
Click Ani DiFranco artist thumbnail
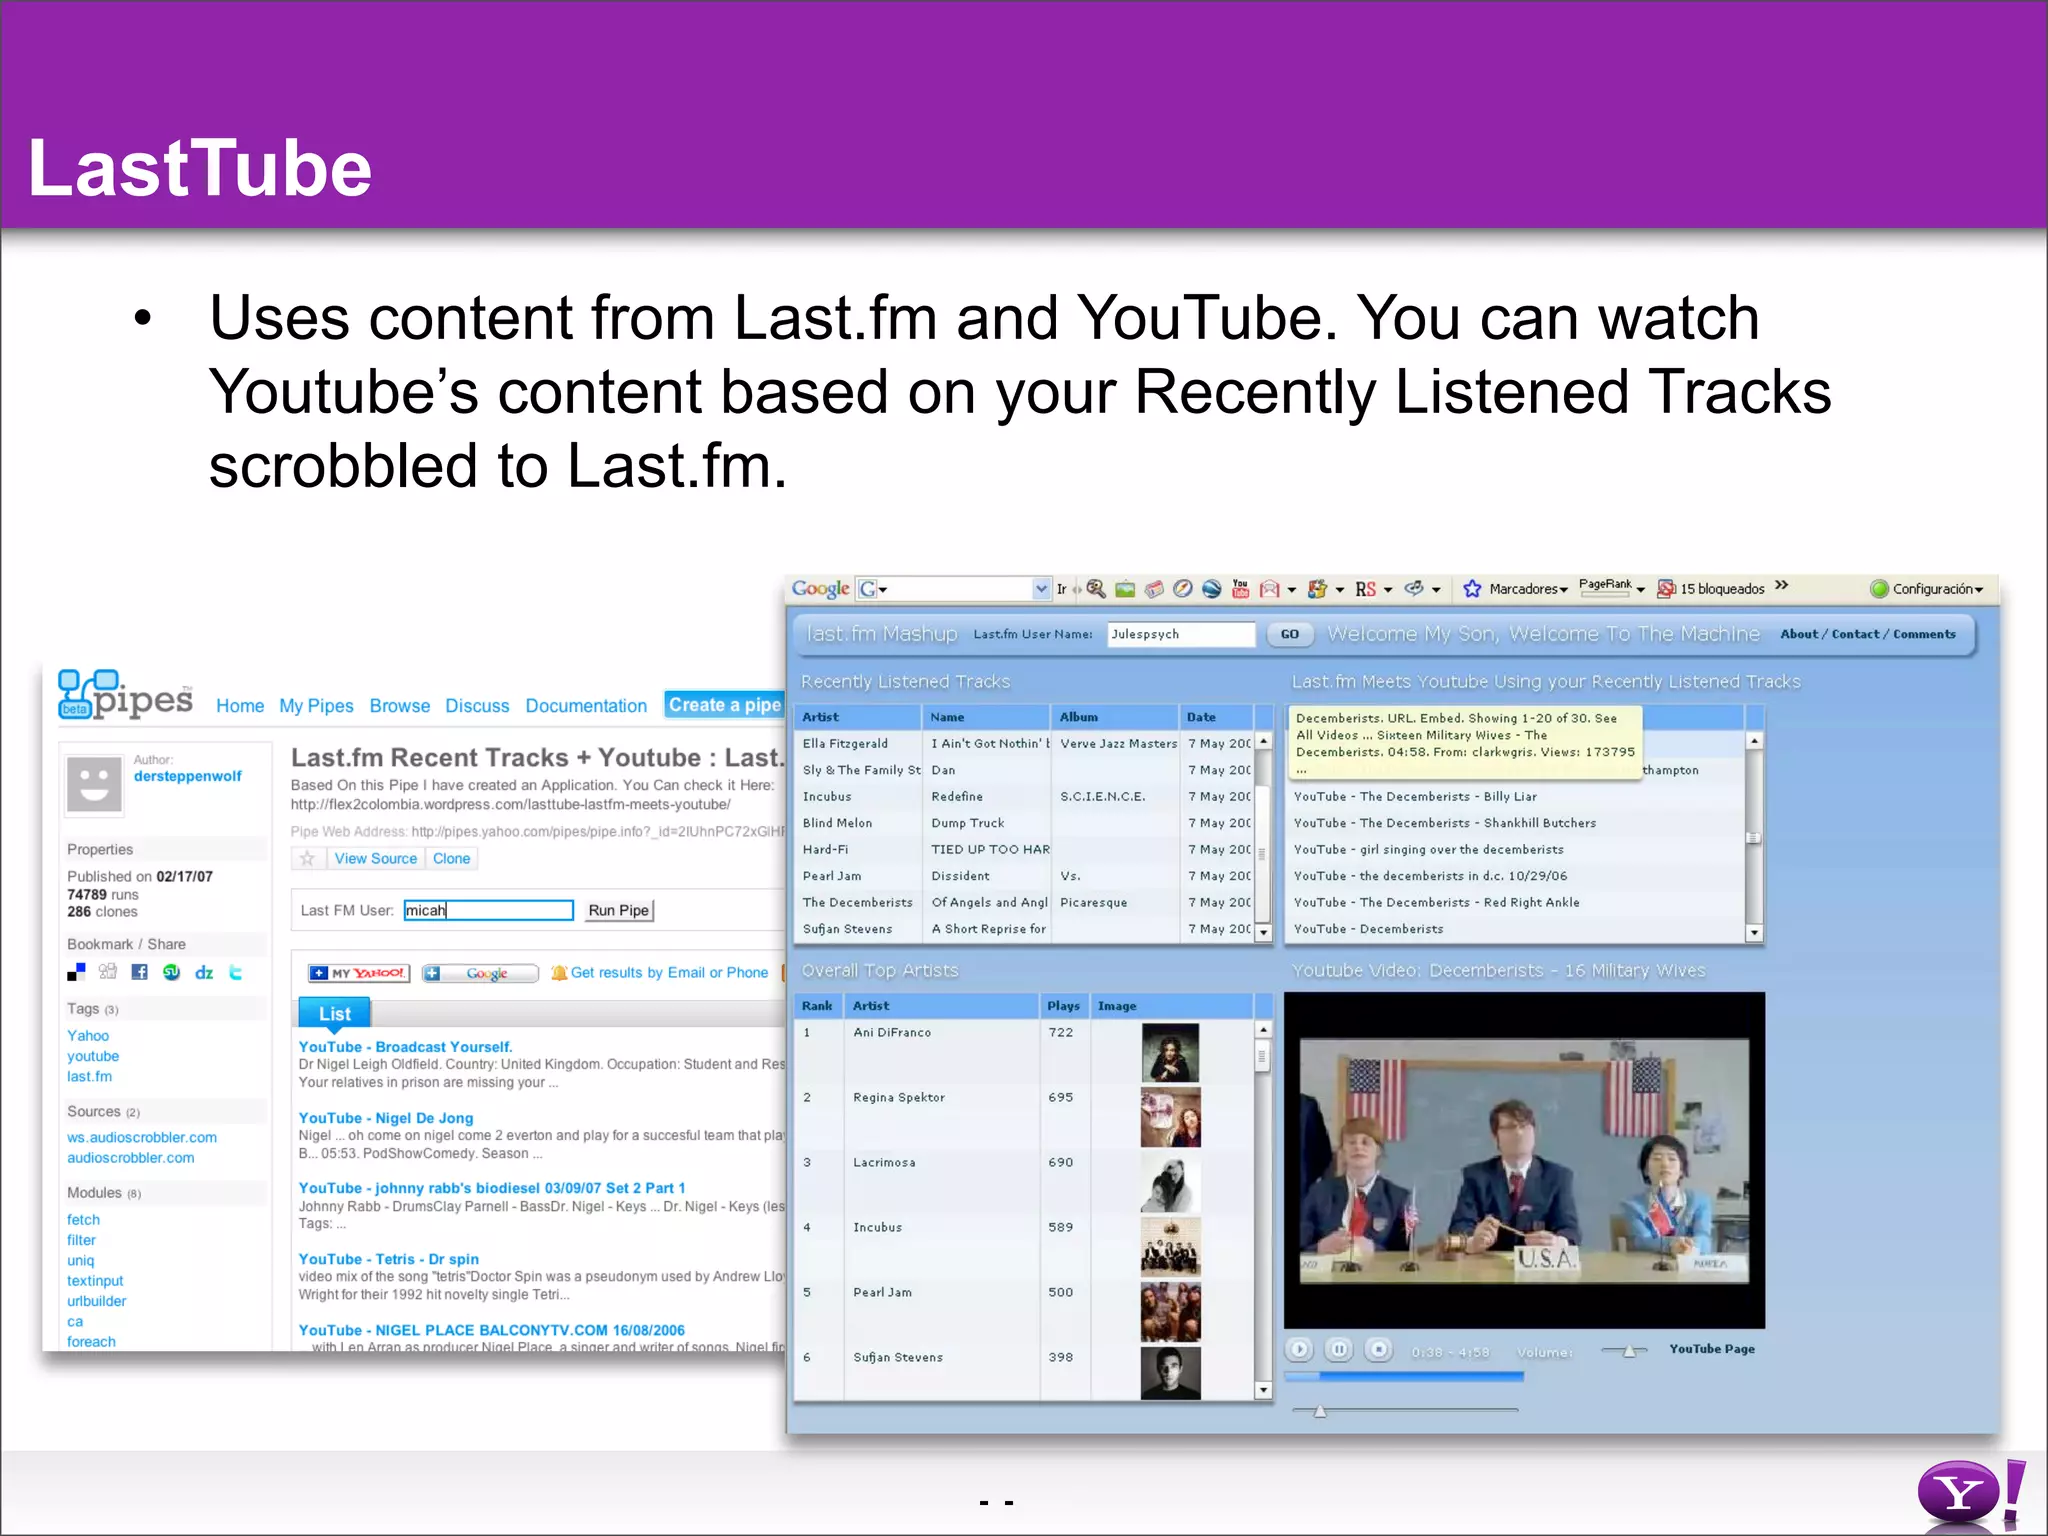tap(1169, 1052)
